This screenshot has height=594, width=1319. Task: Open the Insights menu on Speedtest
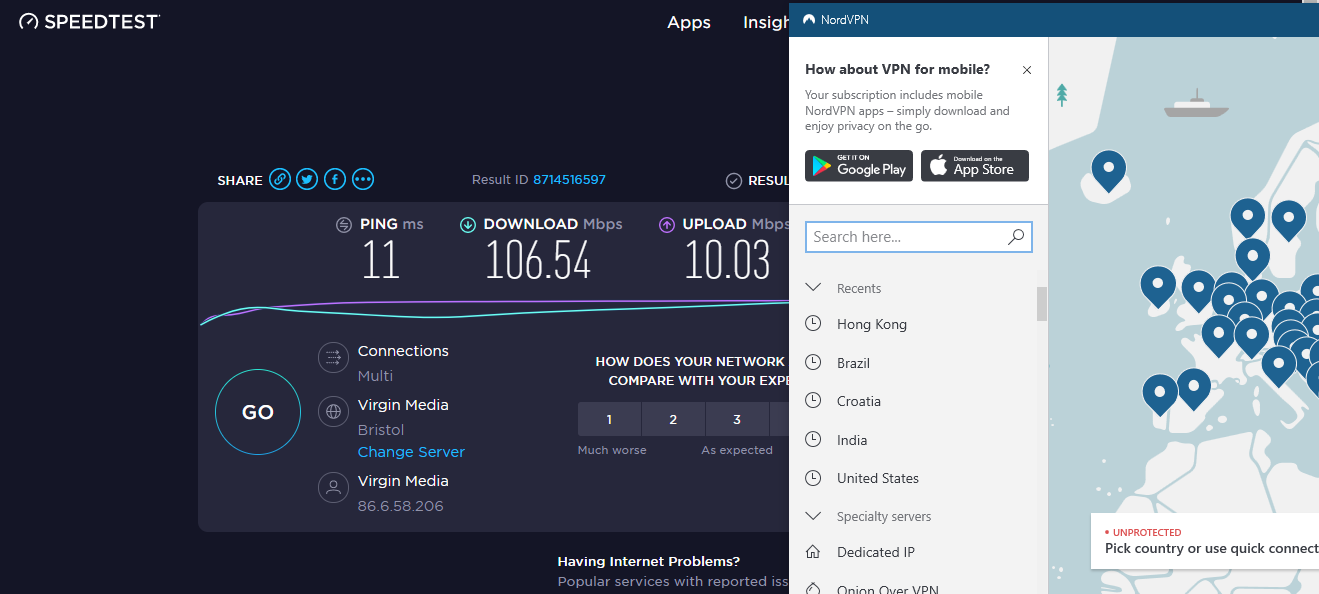[766, 22]
